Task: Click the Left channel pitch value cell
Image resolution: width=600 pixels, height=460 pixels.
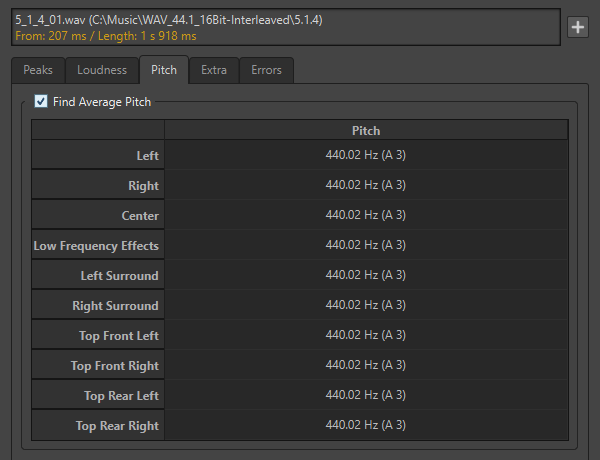Action: 366,156
